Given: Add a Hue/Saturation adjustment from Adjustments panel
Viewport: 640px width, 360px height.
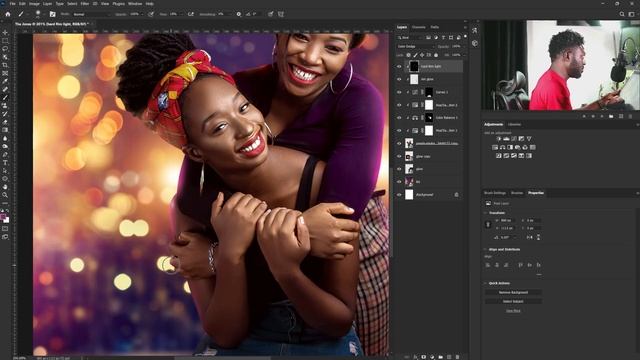Looking at the screenshot, I should tap(495, 147).
